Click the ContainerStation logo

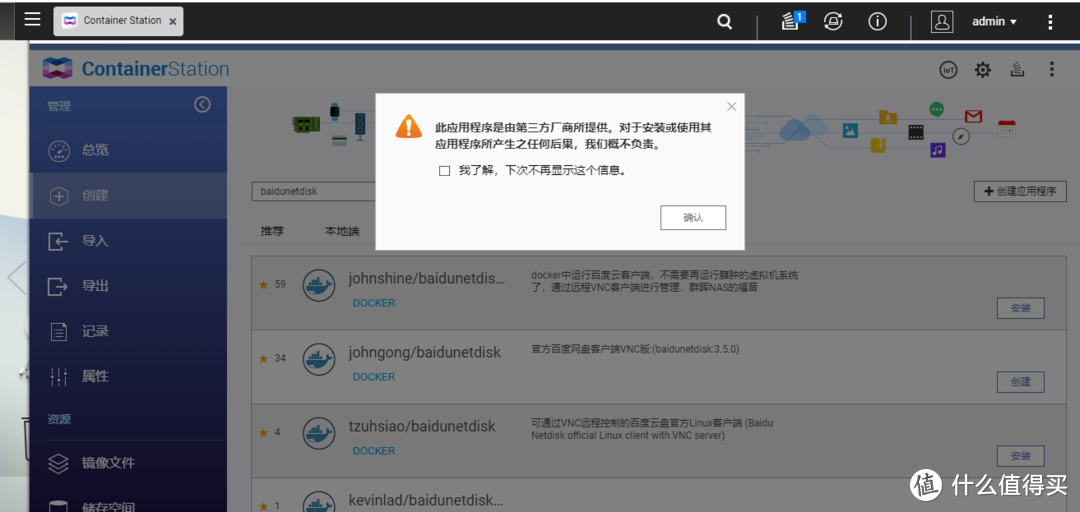coord(136,69)
